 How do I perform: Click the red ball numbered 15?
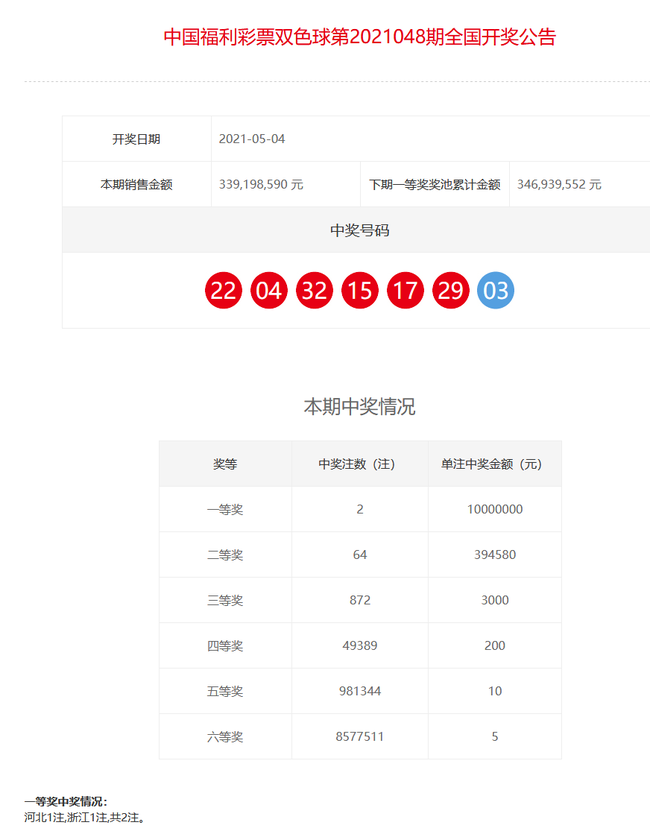coord(359,291)
